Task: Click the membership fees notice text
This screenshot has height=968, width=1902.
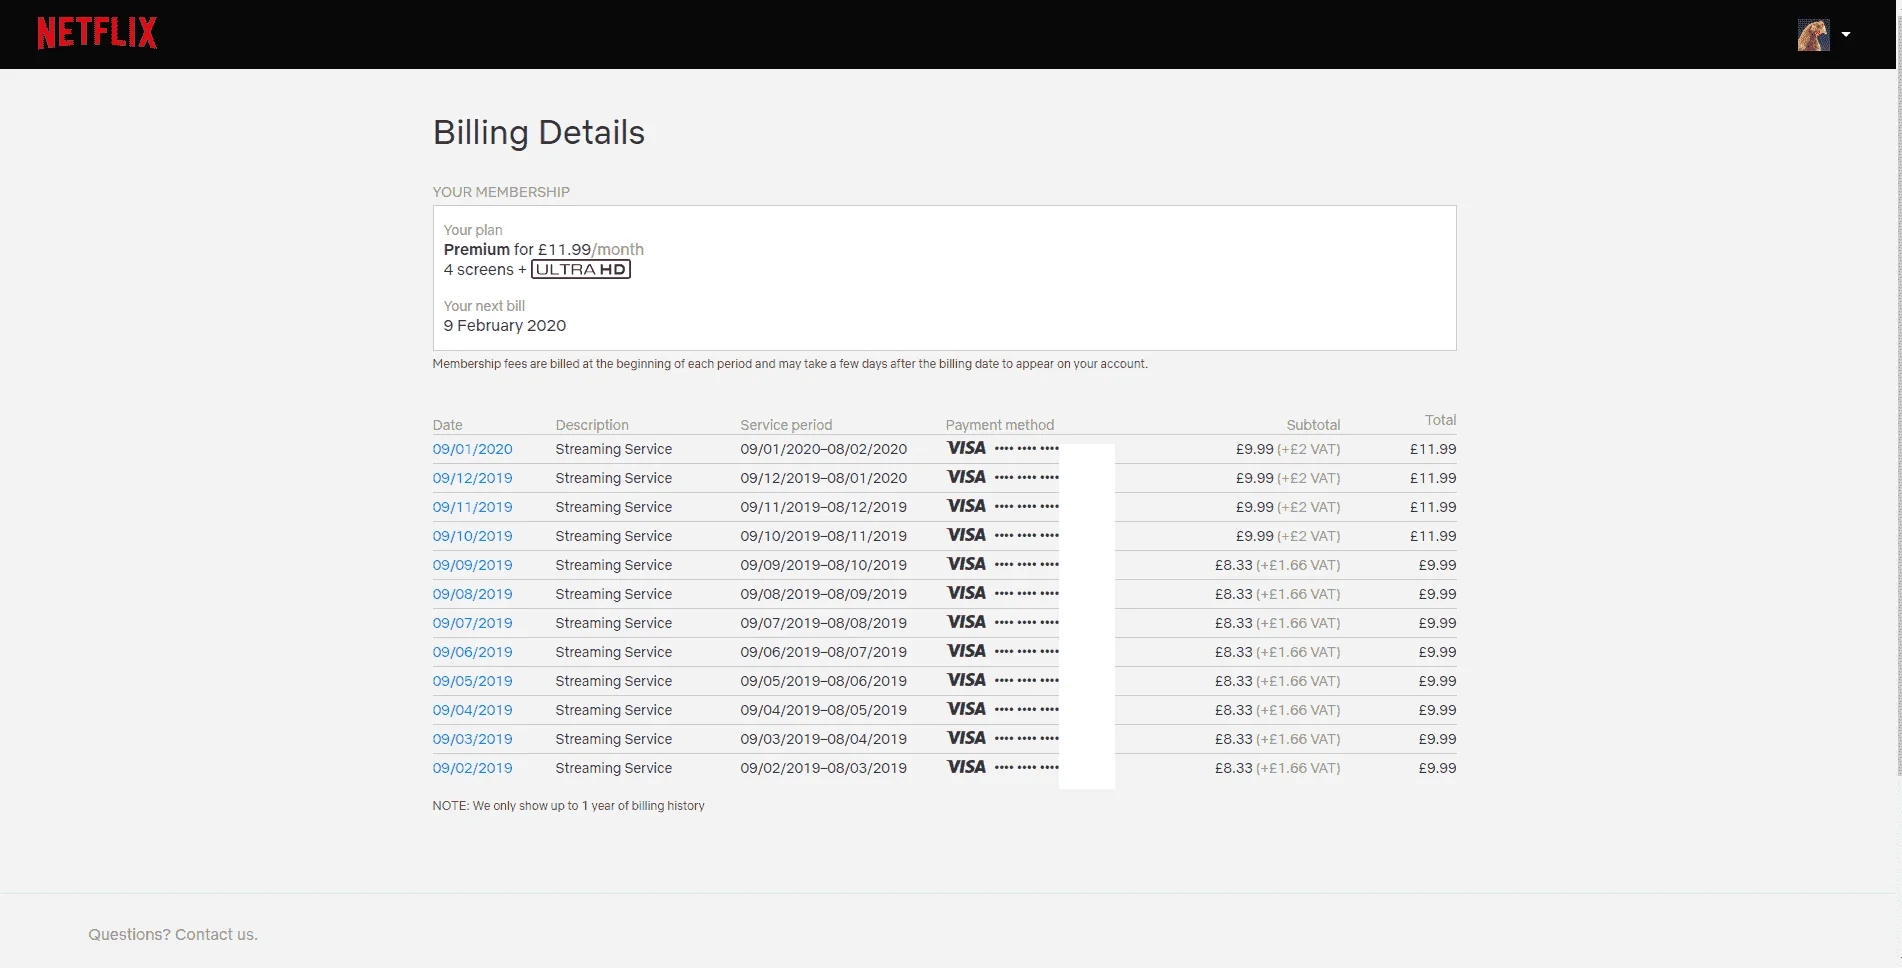Action: coord(790,364)
